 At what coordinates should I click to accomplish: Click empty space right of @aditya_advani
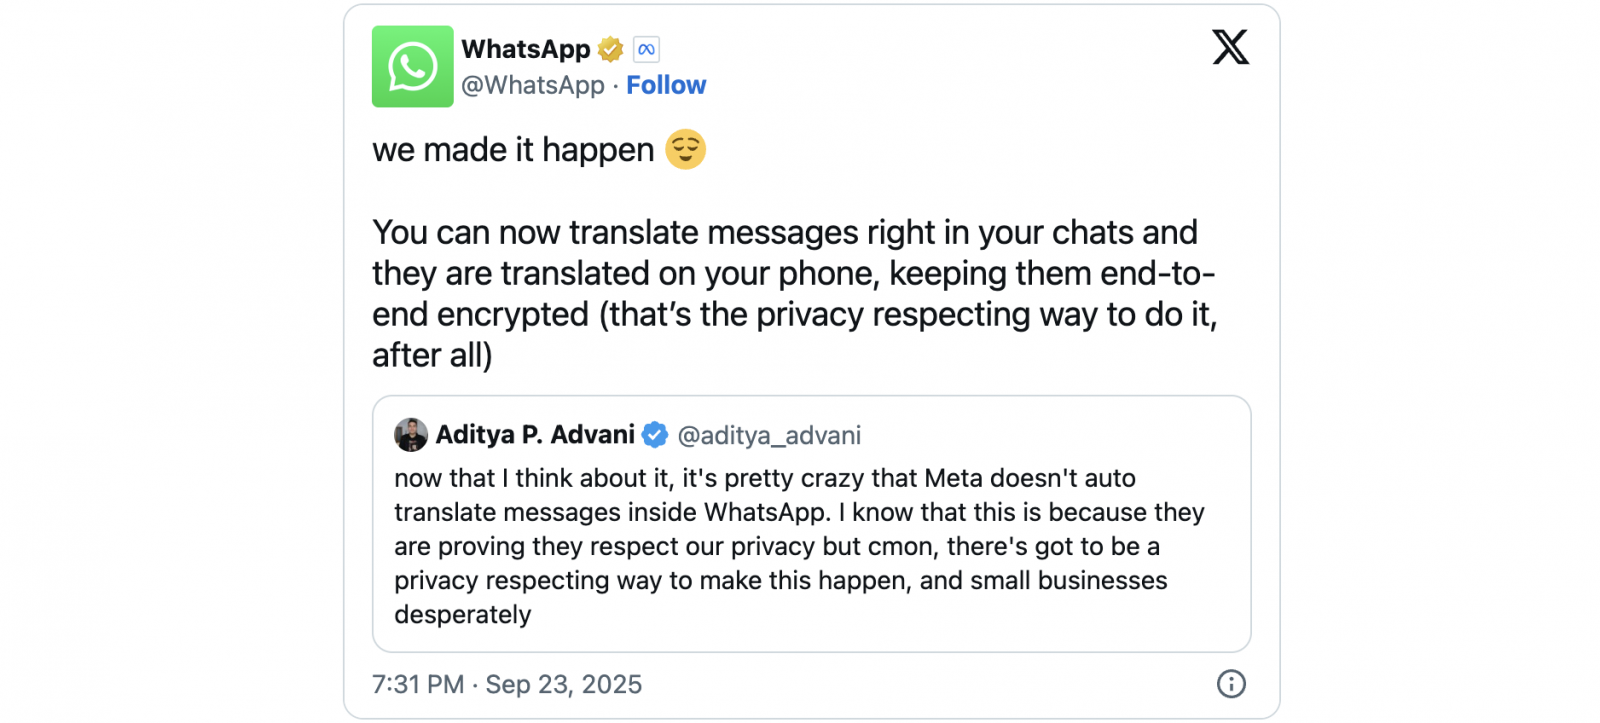[x=1050, y=436]
